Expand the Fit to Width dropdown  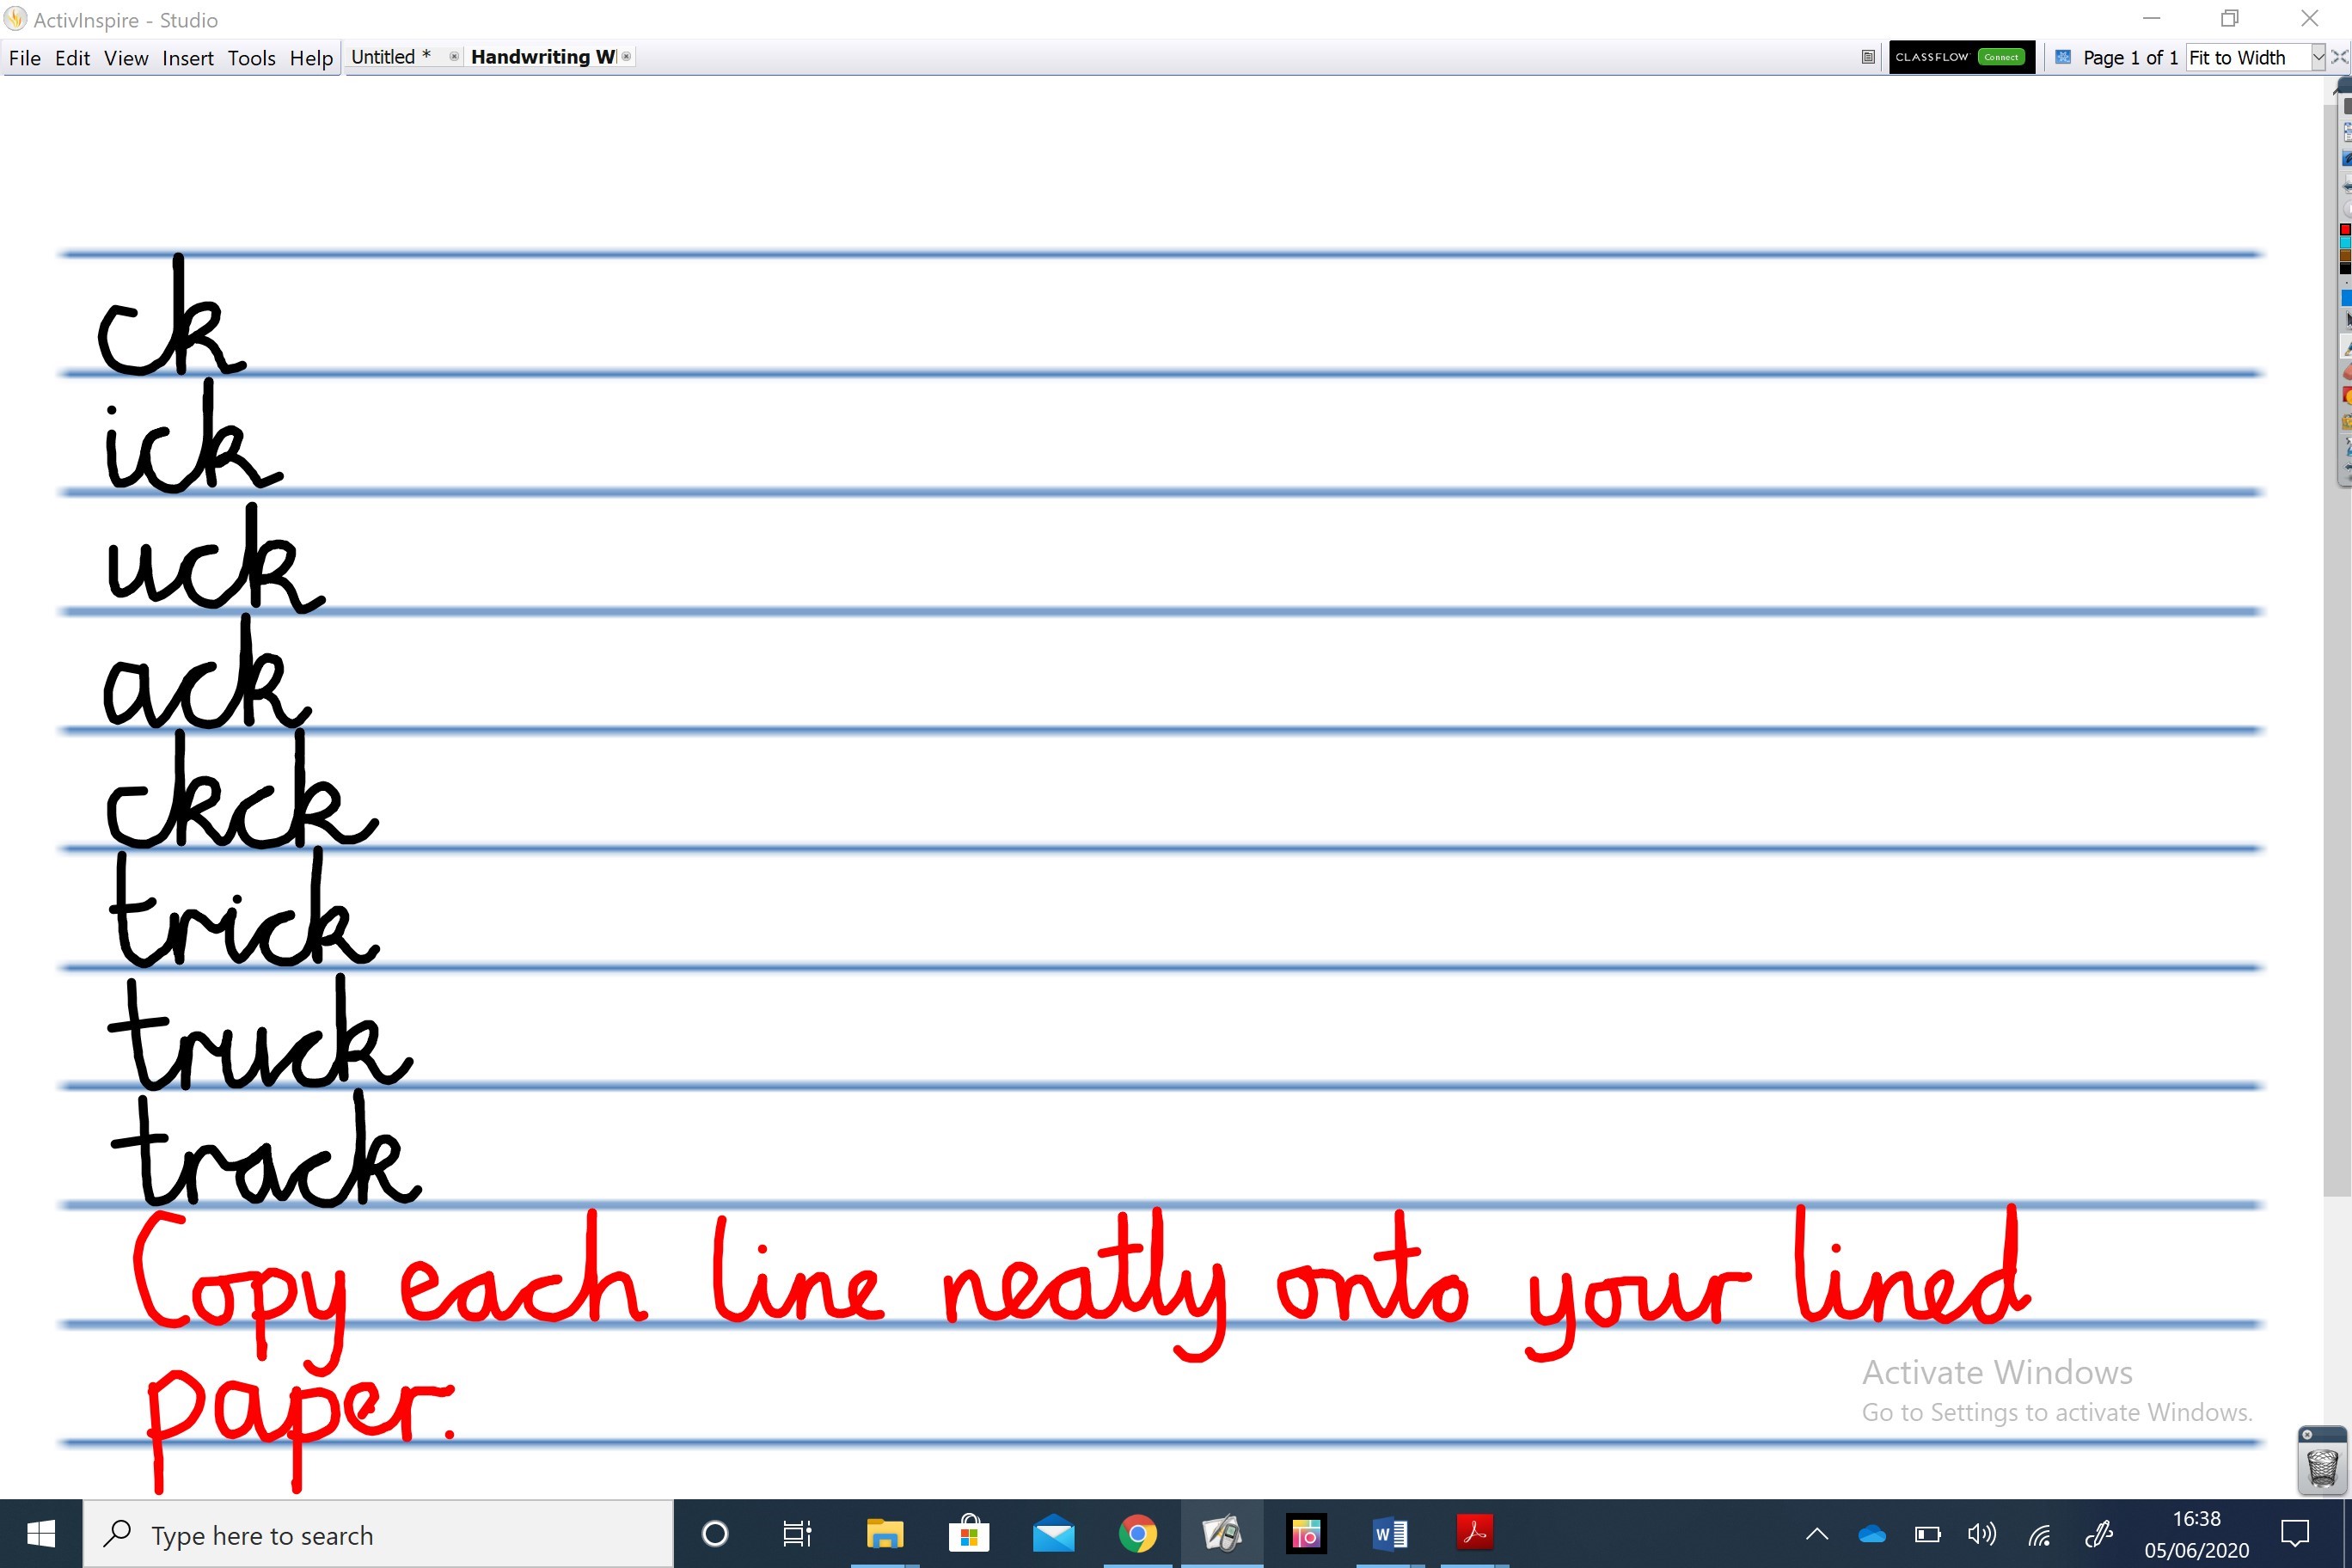pyautogui.click(x=2318, y=57)
